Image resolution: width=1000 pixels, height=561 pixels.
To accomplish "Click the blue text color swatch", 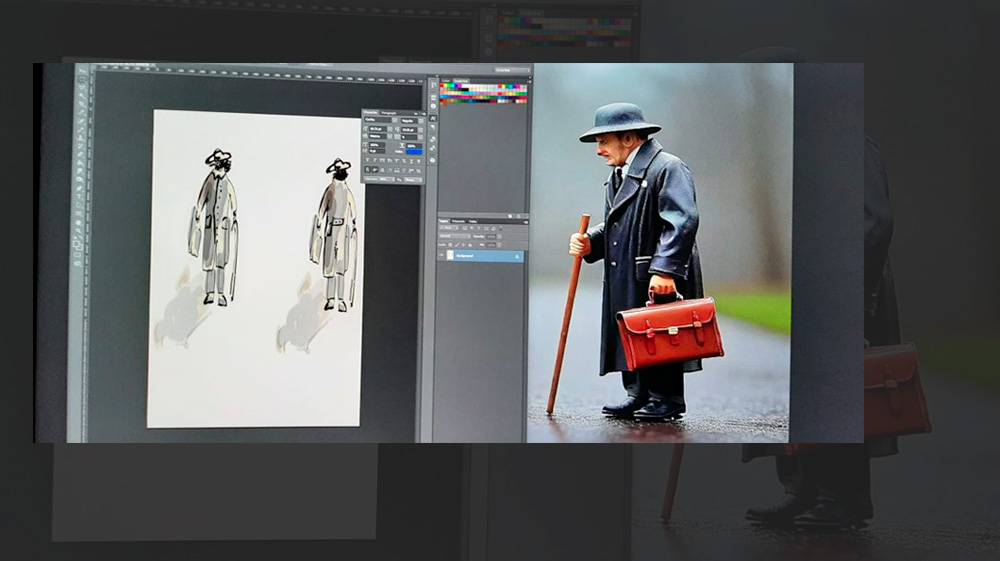I will [414, 151].
